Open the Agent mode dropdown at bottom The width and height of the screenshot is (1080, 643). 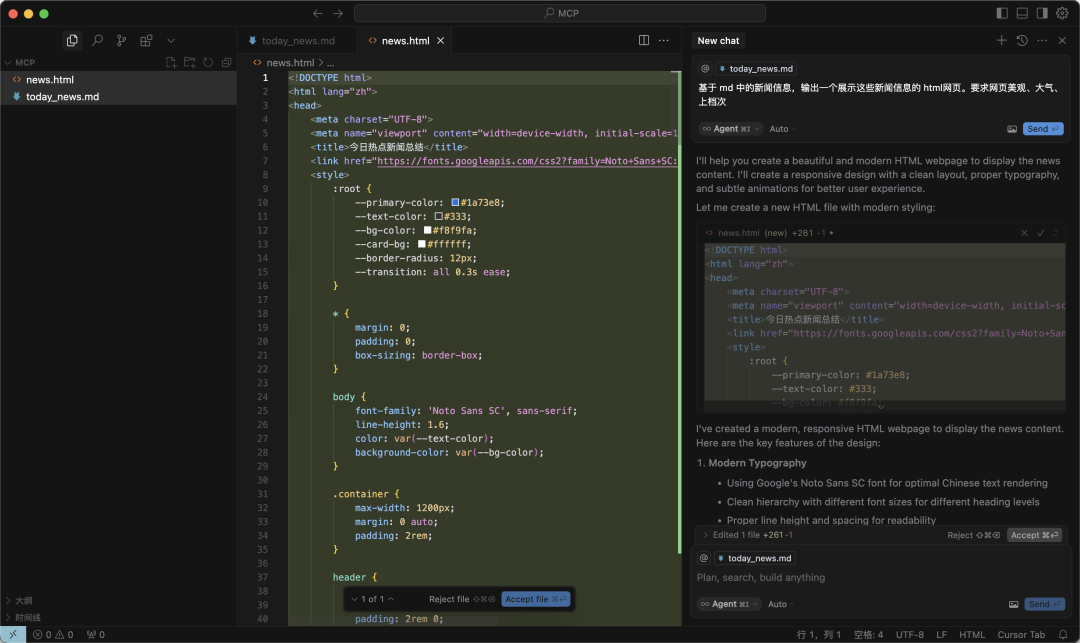[x=729, y=604]
